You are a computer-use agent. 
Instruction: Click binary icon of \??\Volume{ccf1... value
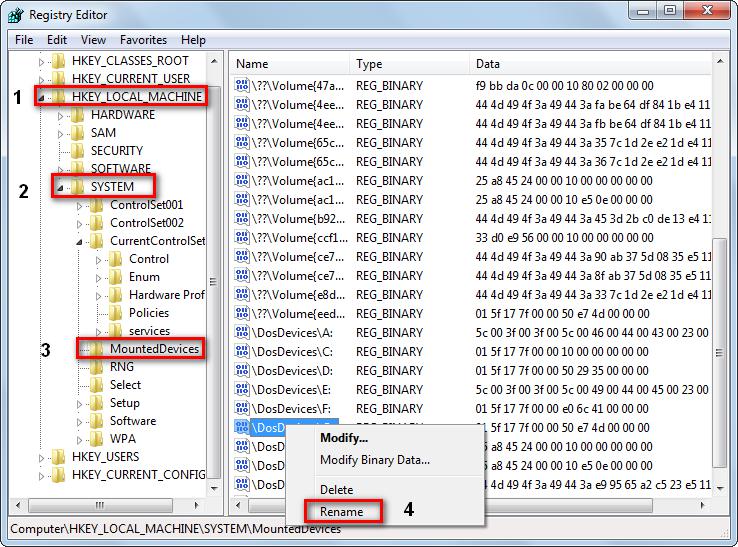click(241, 237)
